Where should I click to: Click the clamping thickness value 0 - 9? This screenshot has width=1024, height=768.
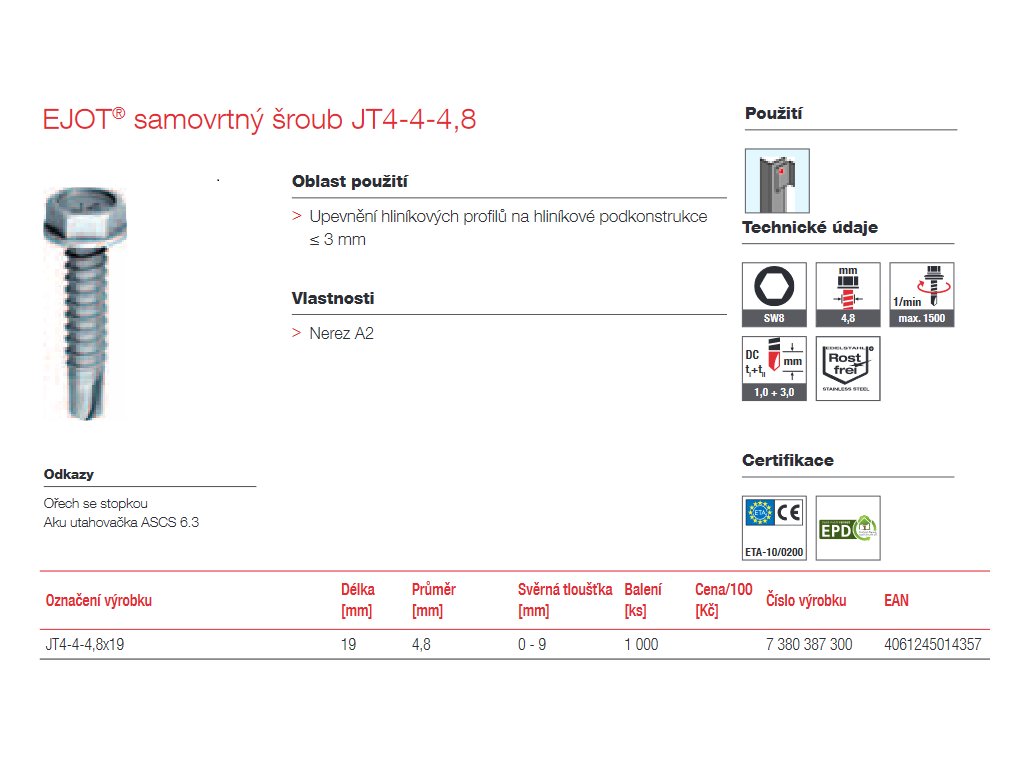[x=532, y=645]
